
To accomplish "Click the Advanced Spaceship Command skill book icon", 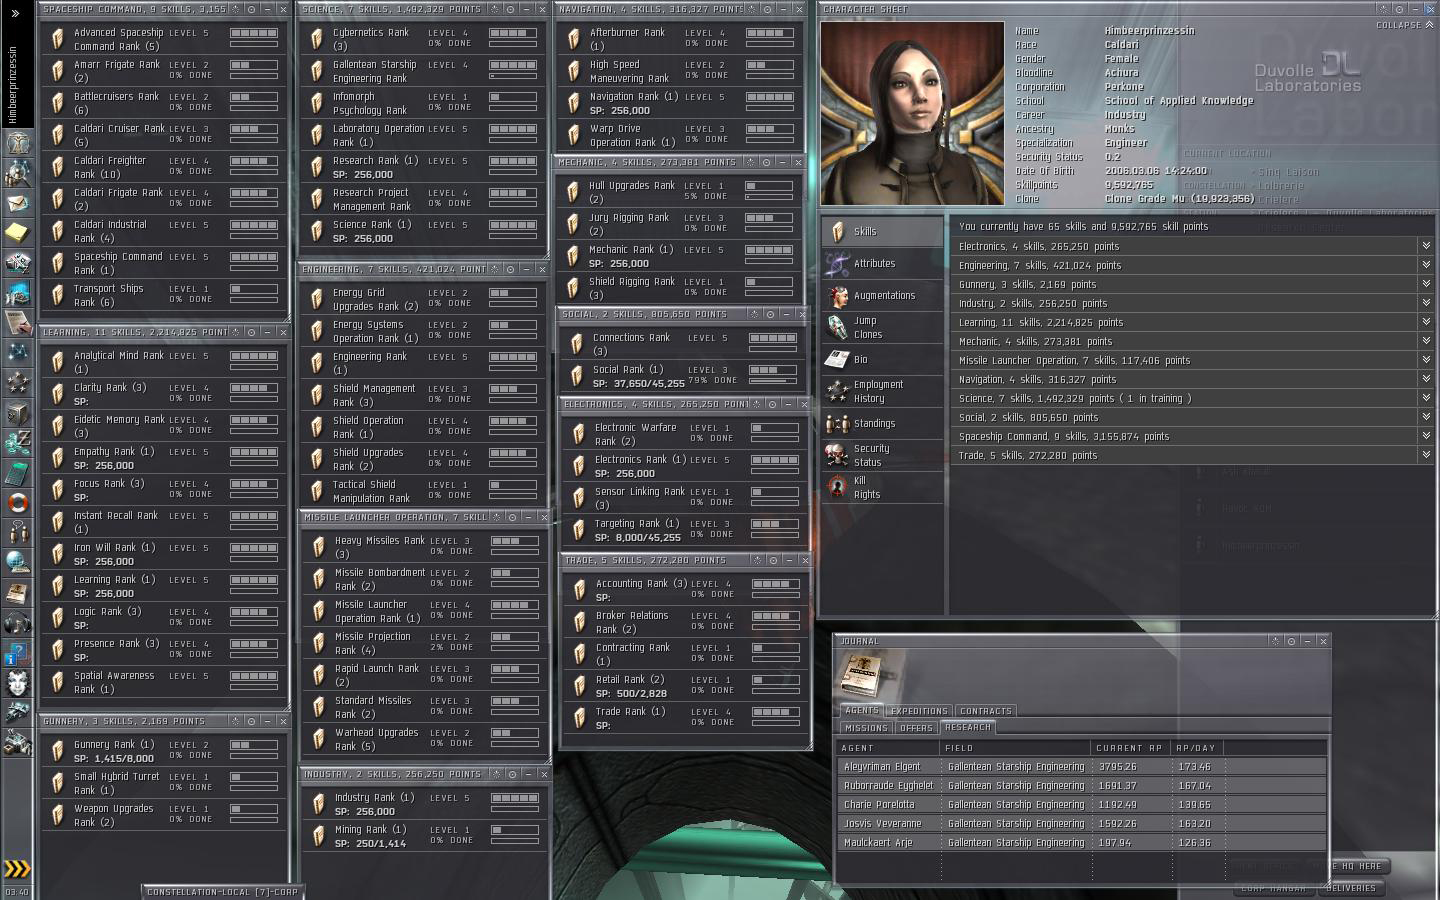I will point(59,38).
